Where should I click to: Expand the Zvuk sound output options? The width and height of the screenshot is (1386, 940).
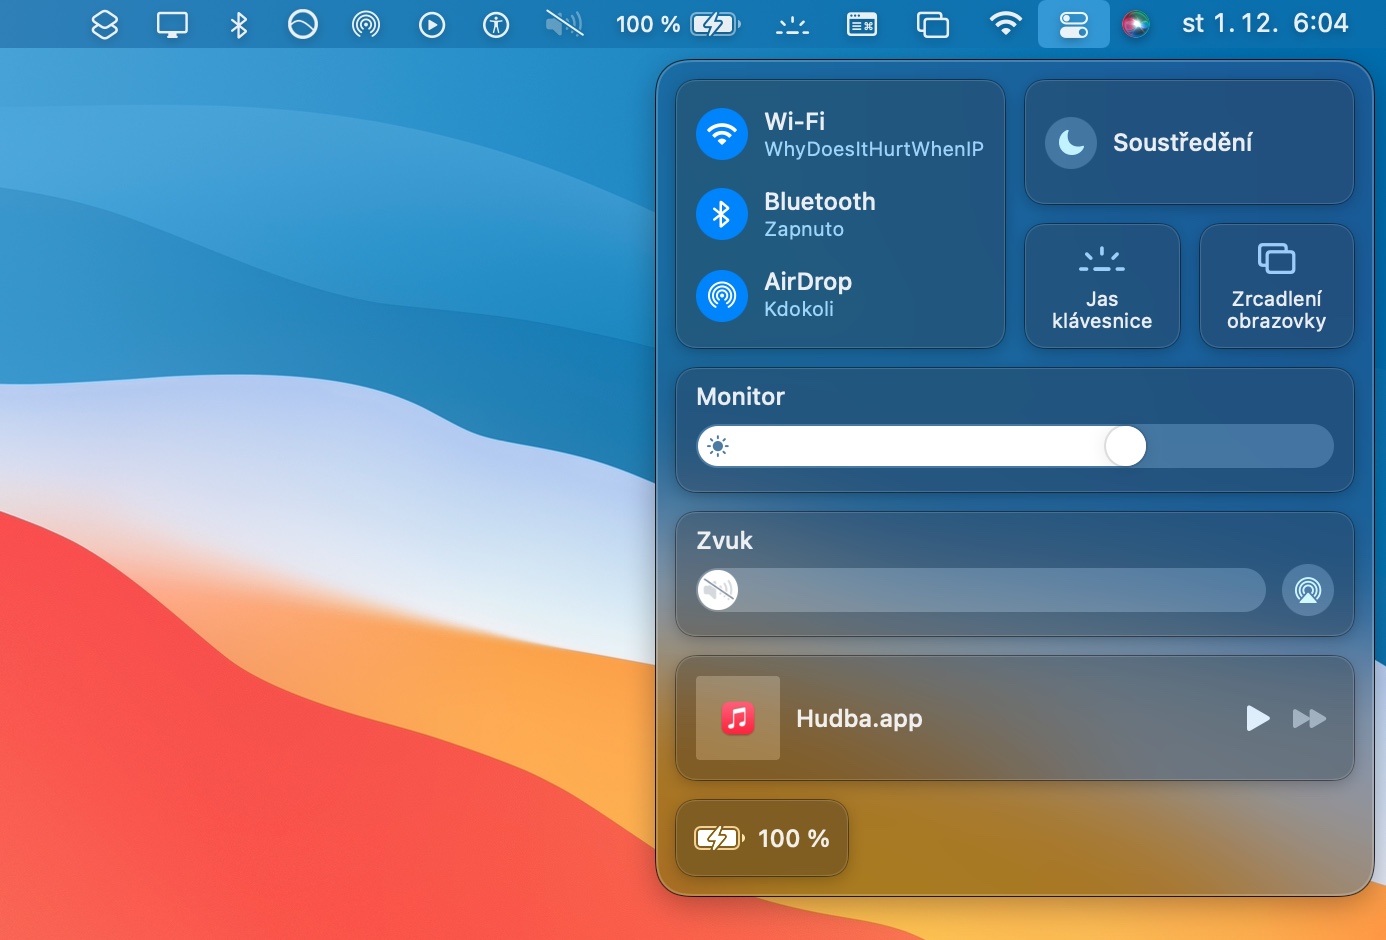click(x=724, y=541)
